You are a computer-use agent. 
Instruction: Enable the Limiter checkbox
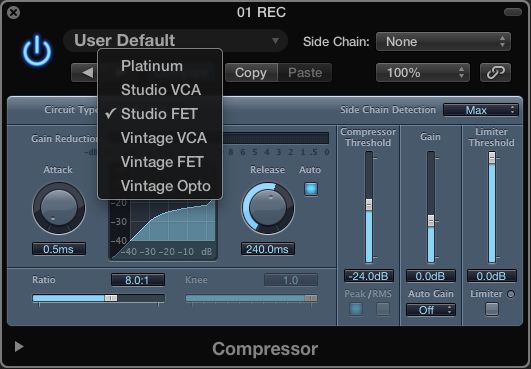point(492,309)
